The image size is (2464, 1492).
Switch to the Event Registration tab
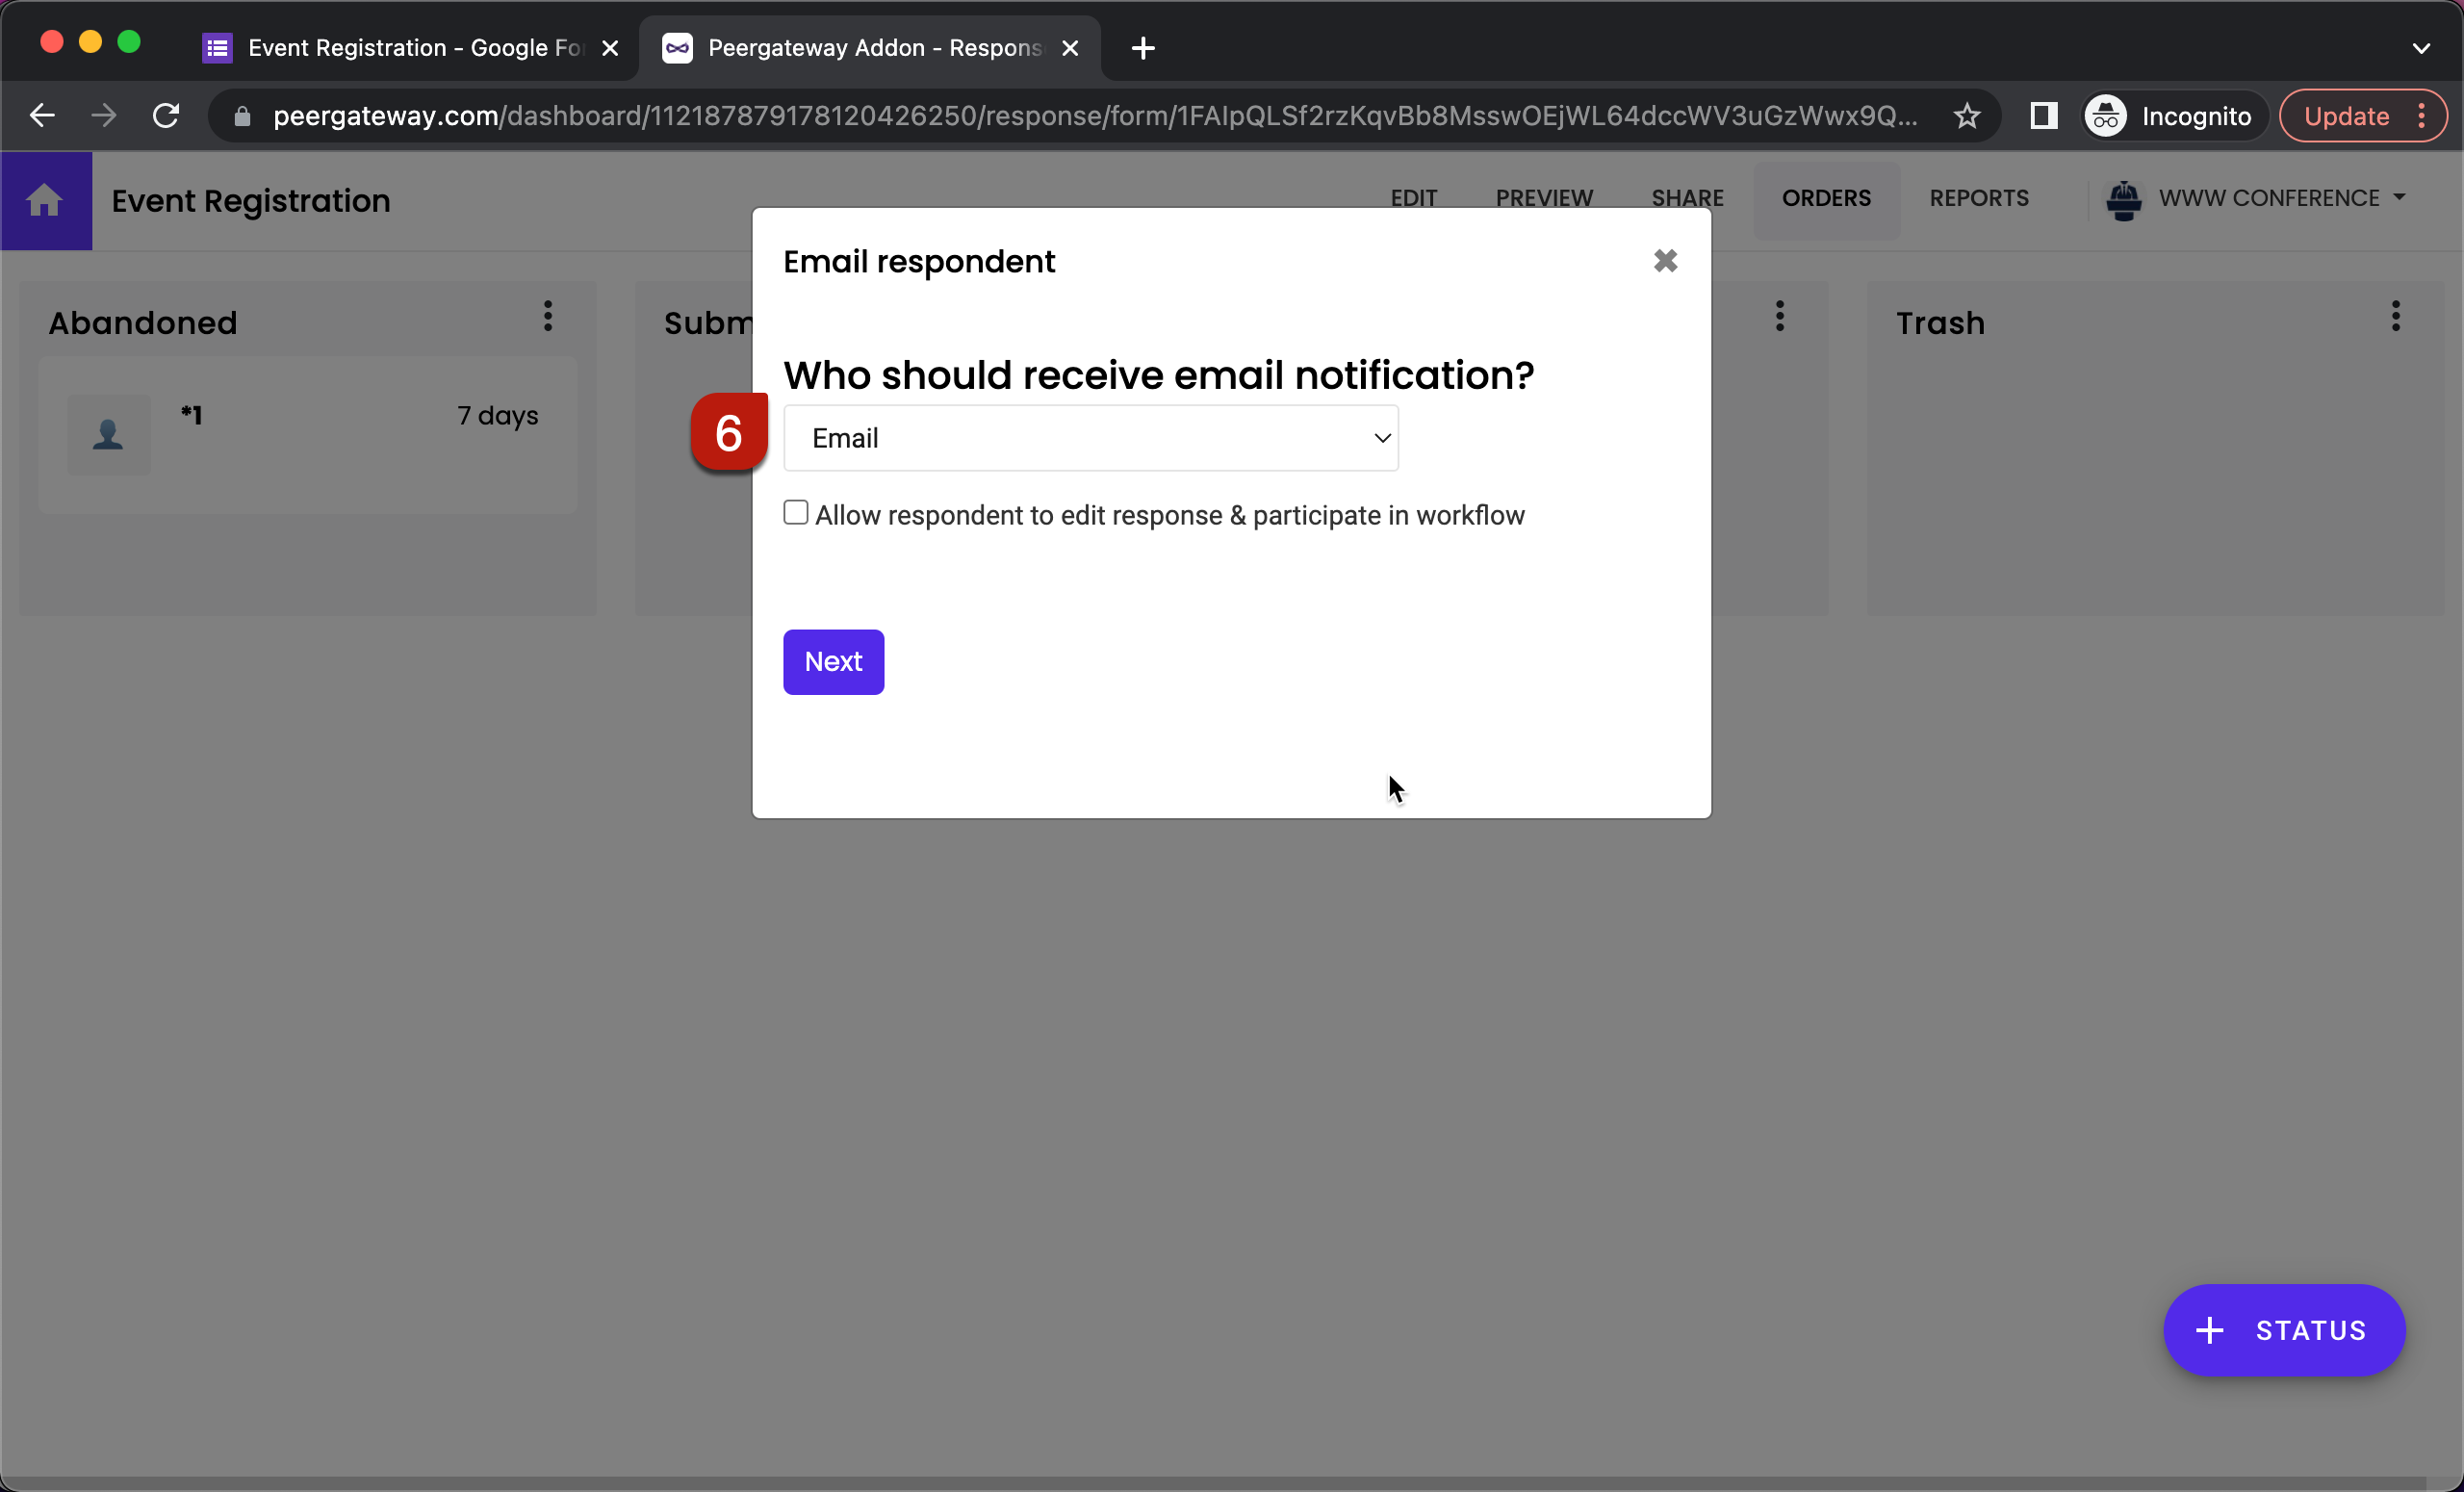pyautogui.click(x=400, y=47)
